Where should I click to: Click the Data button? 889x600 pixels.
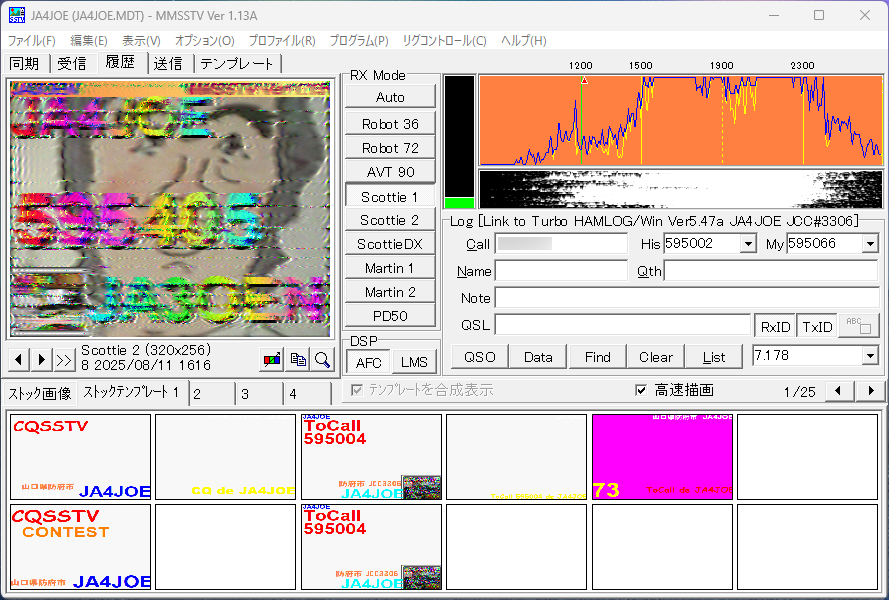(538, 357)
